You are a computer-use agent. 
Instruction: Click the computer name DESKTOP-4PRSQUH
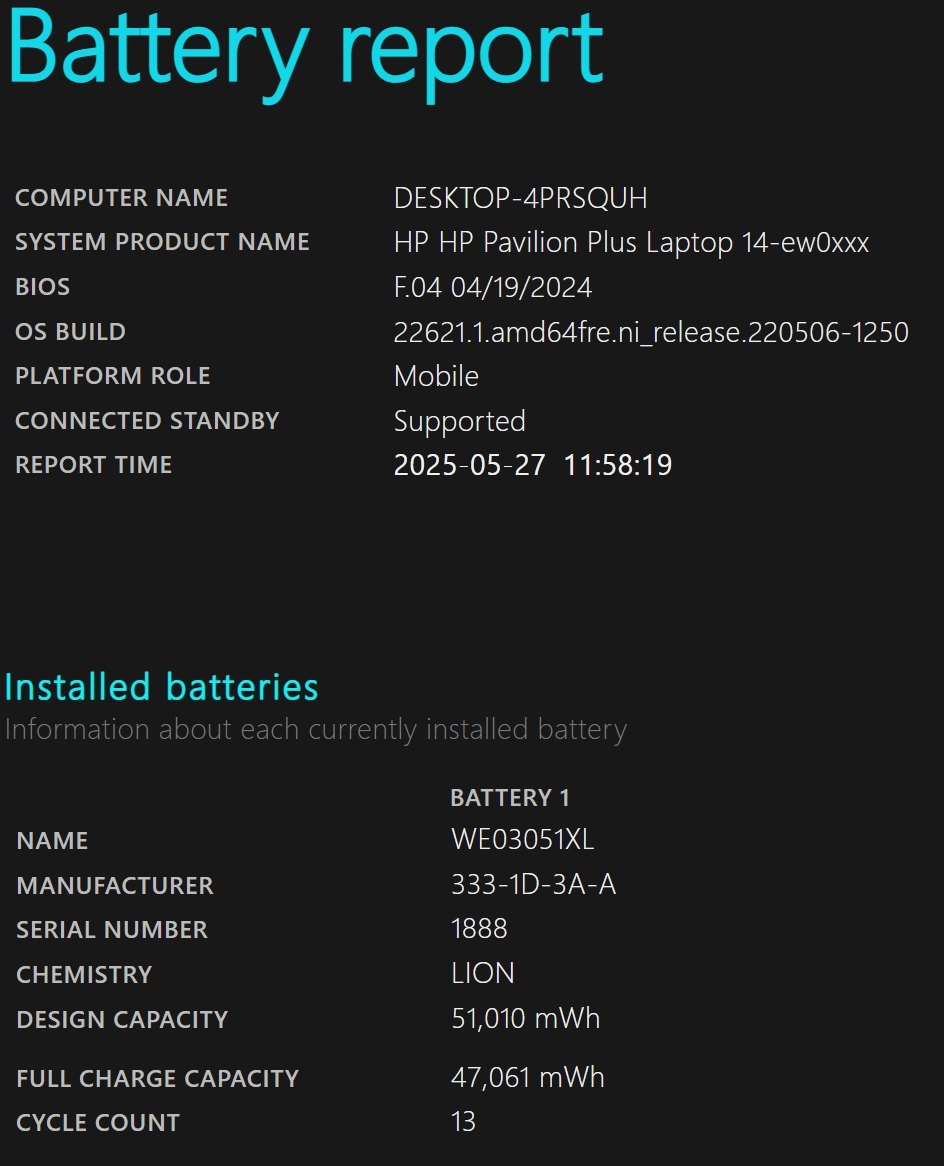point(520,198)
